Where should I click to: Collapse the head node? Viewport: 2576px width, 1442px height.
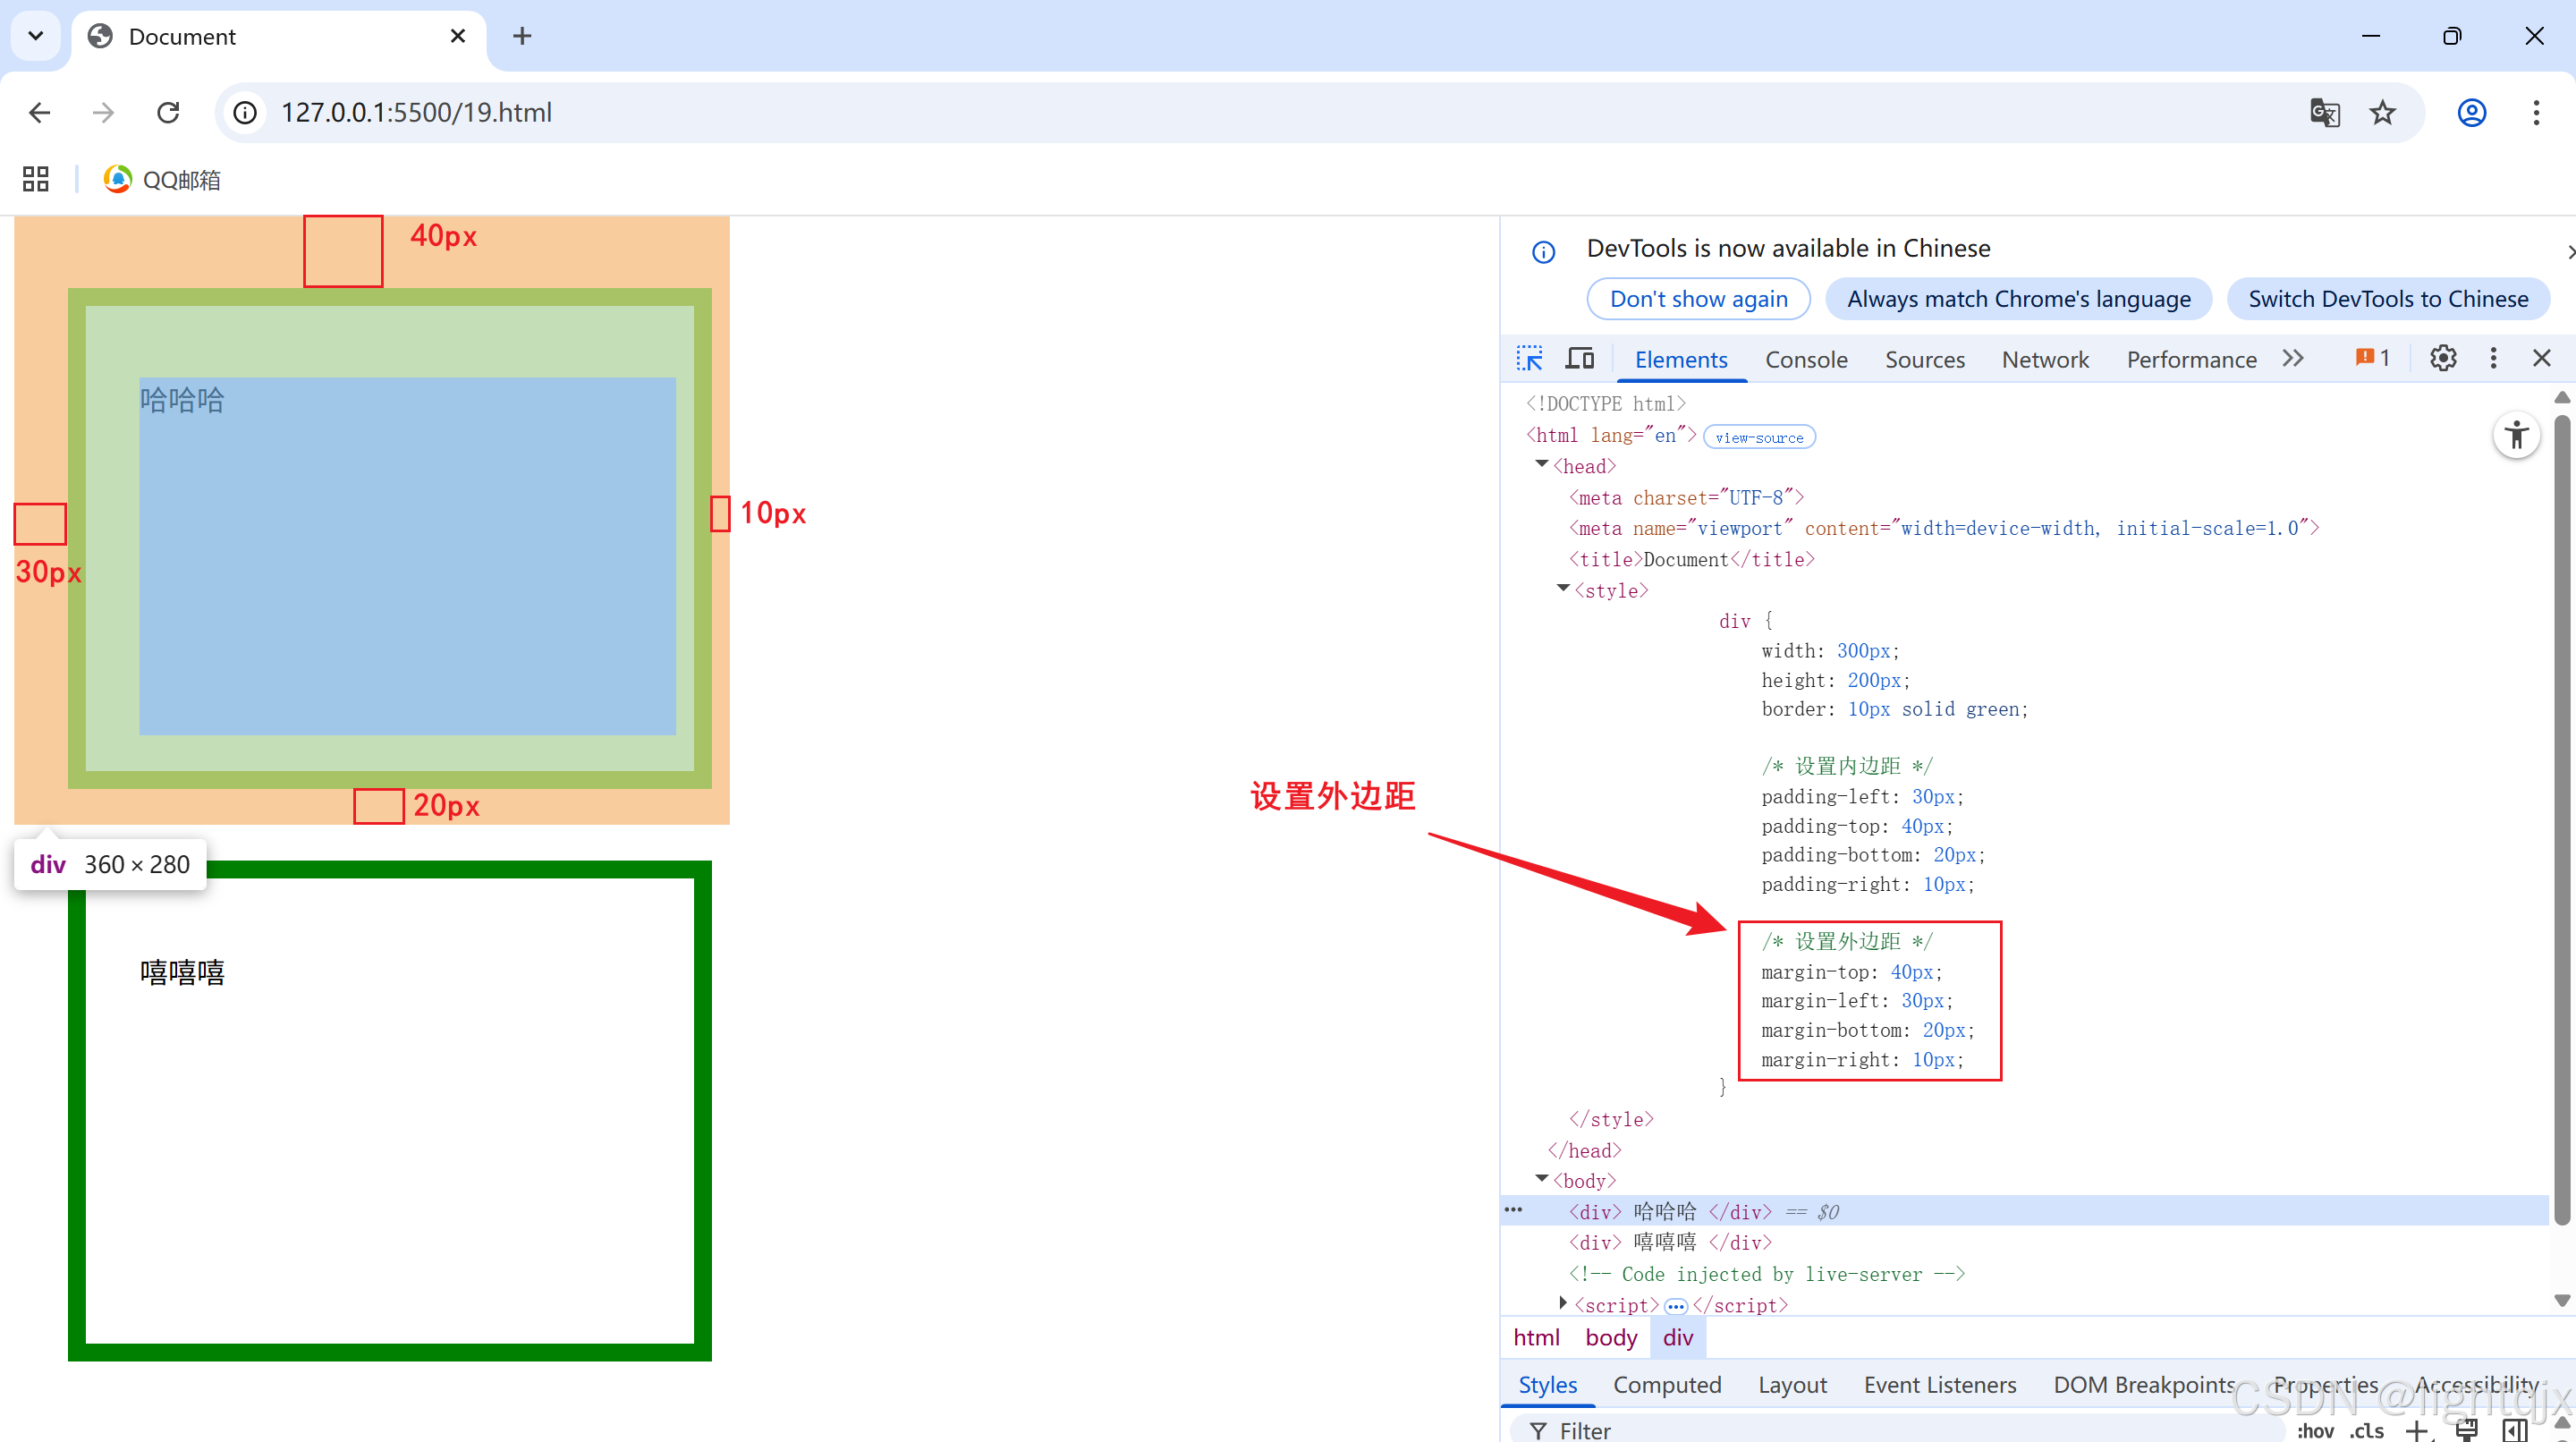coord(1542,465)
